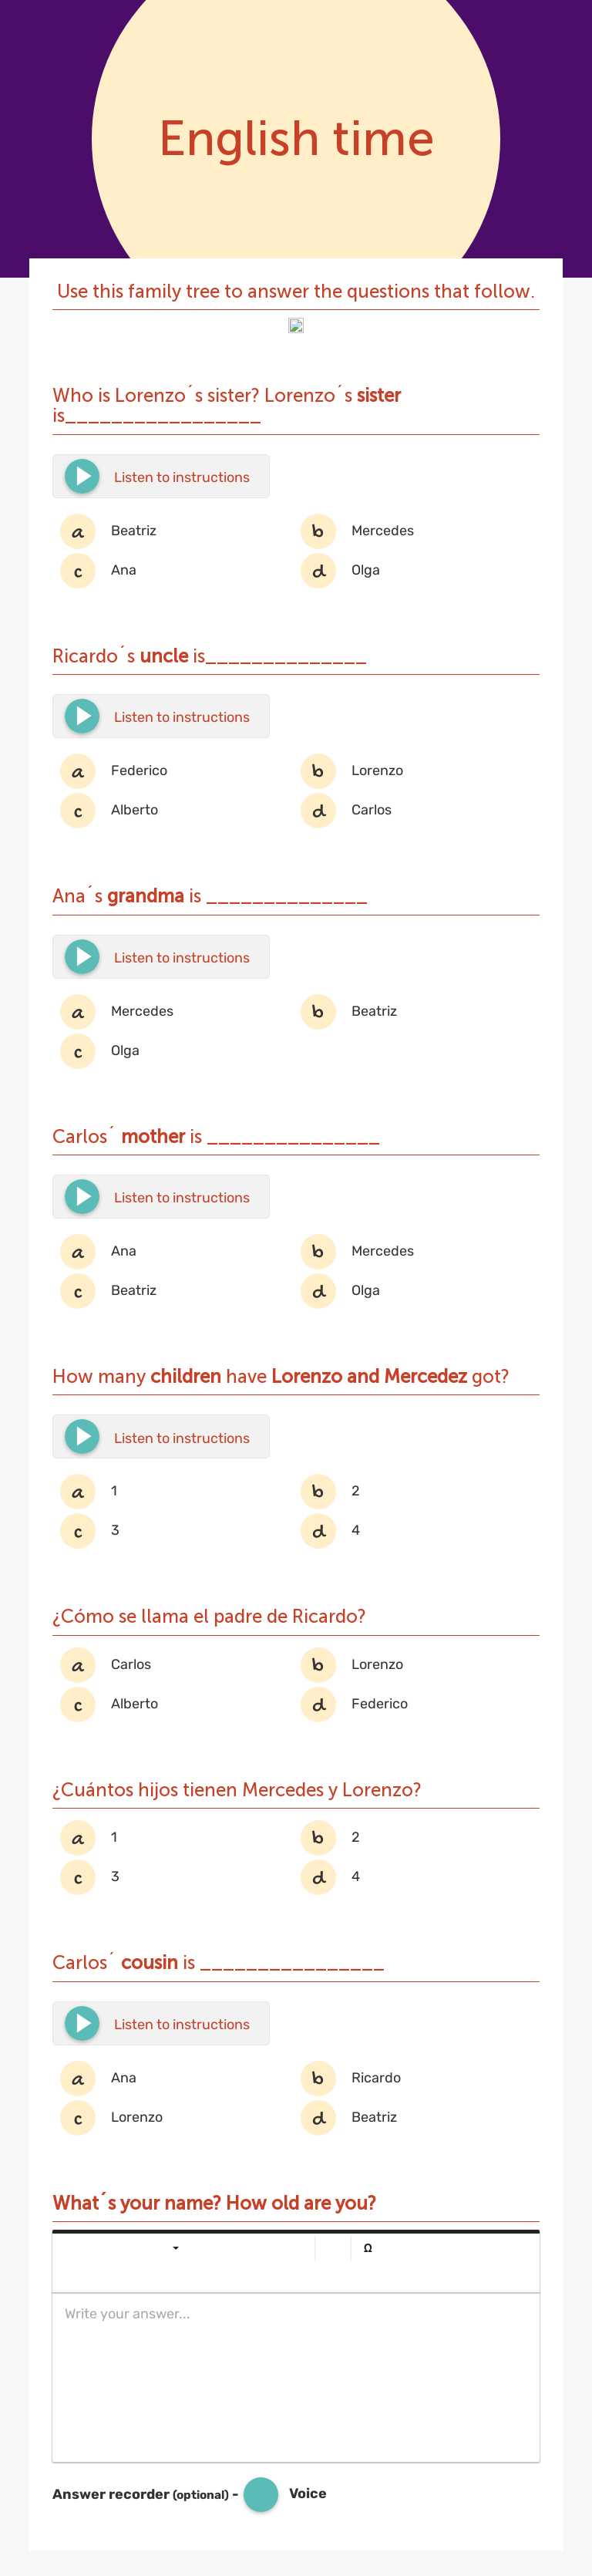
Task: Play audio for Carlos' cousin question
Action: [x=83, y=2023]
